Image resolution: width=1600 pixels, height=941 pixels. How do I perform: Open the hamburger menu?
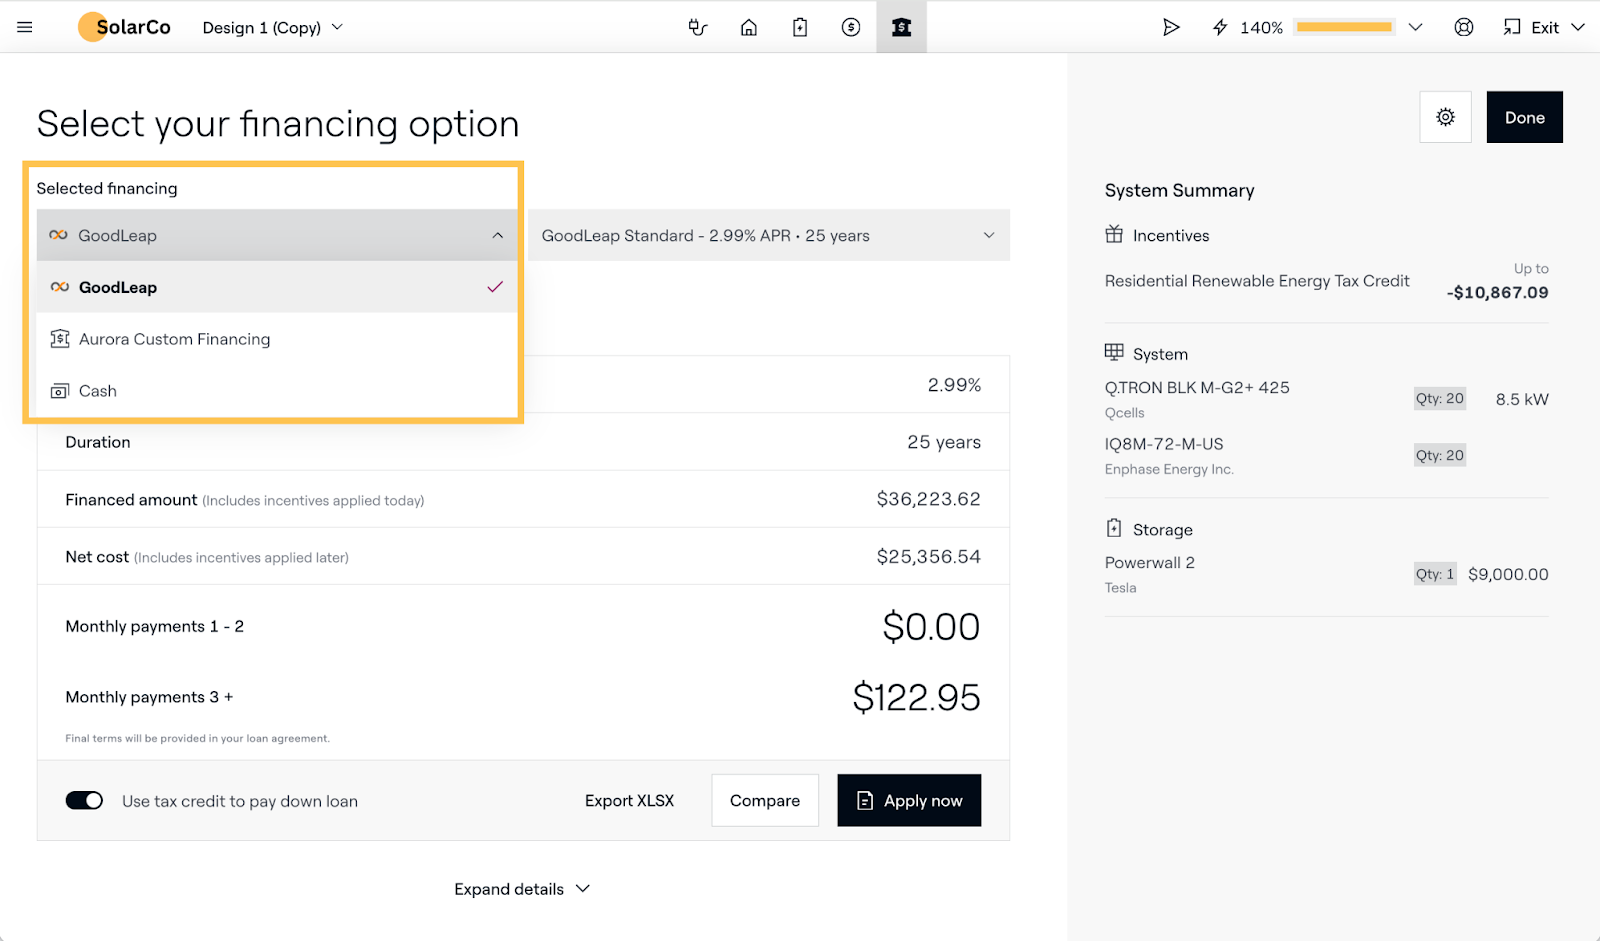point(25,27)
